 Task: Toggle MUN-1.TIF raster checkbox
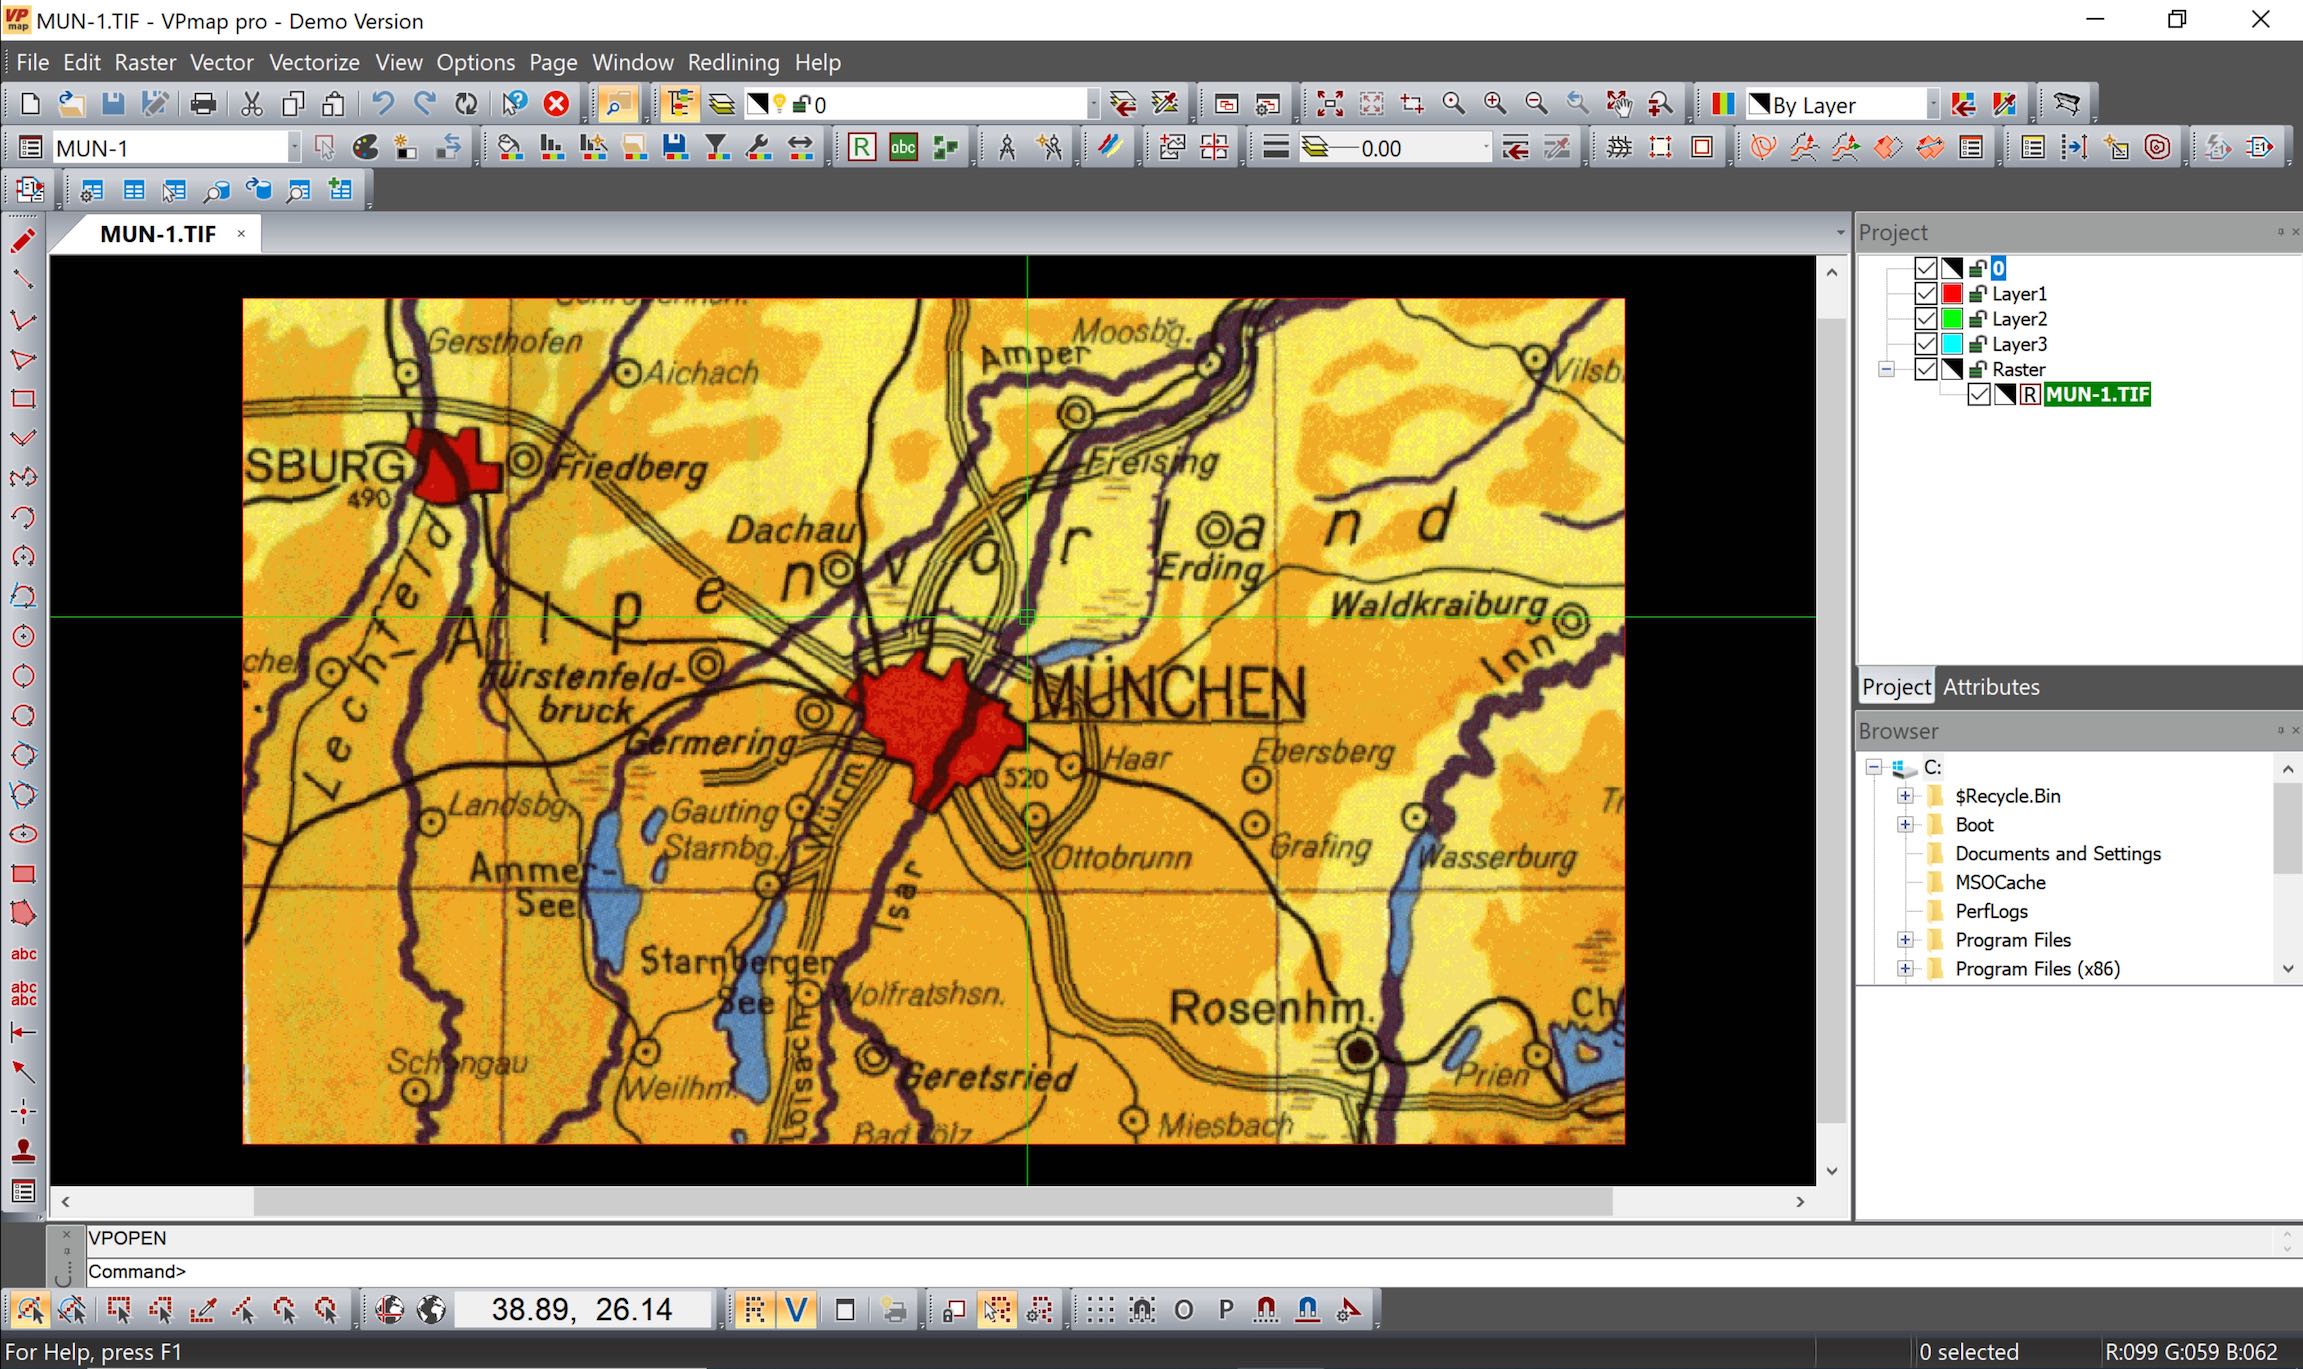pyautogui.click(x=1979, y=395)
